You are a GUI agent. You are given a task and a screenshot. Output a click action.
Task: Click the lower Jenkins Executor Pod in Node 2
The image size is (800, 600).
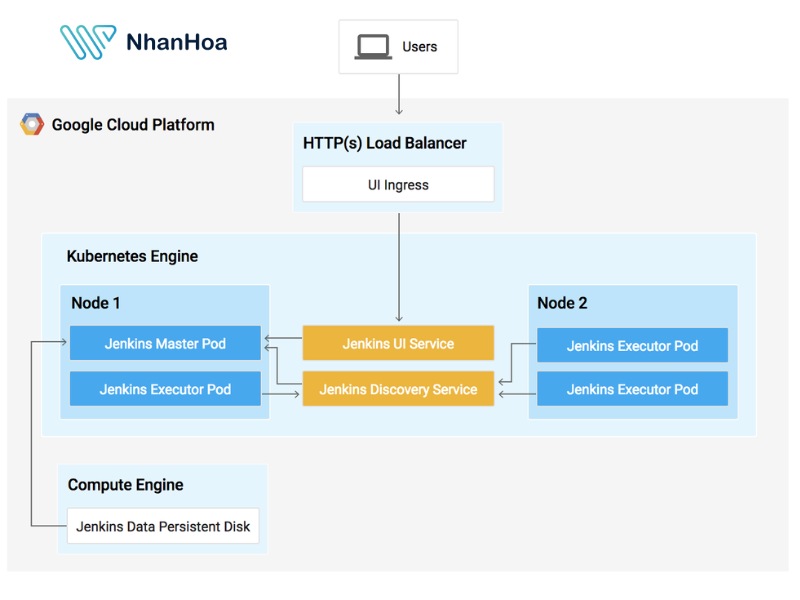pyautogui.click(x=633, y=389)
